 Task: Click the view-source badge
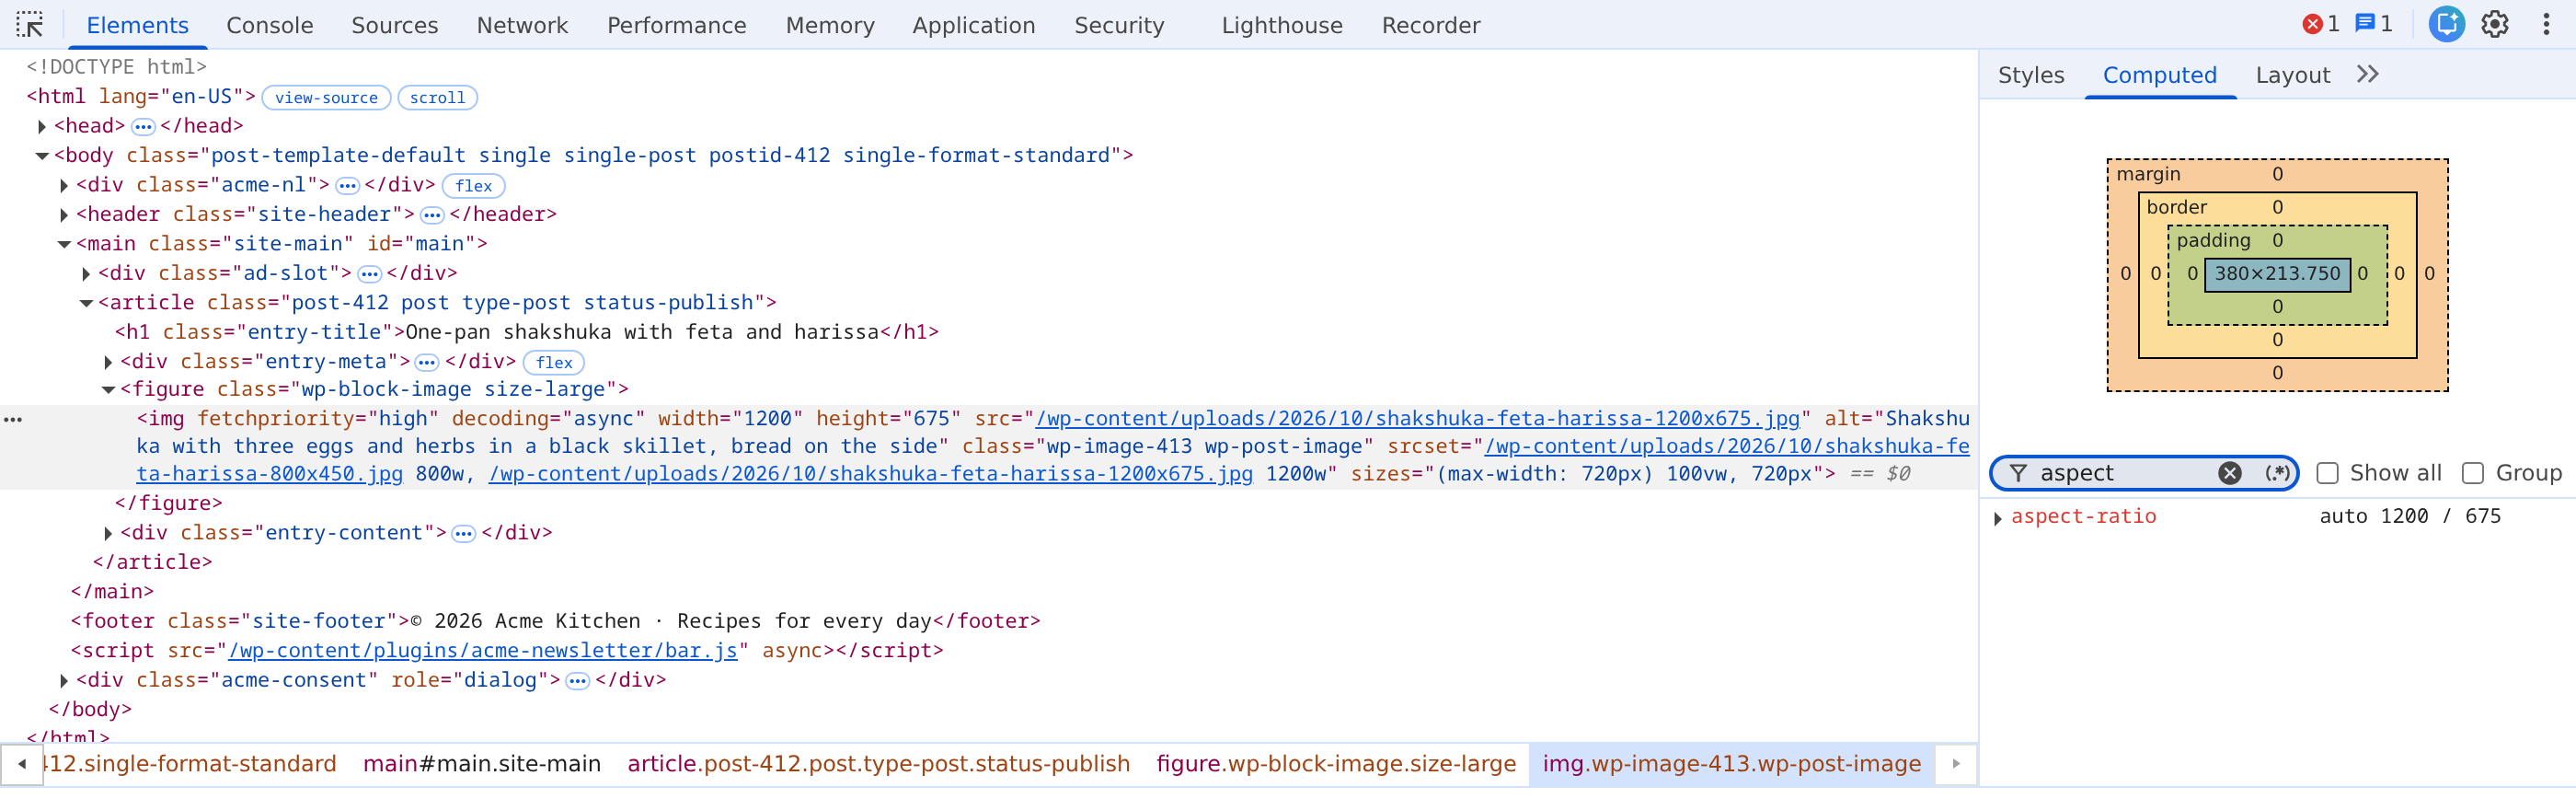(326, 98)
